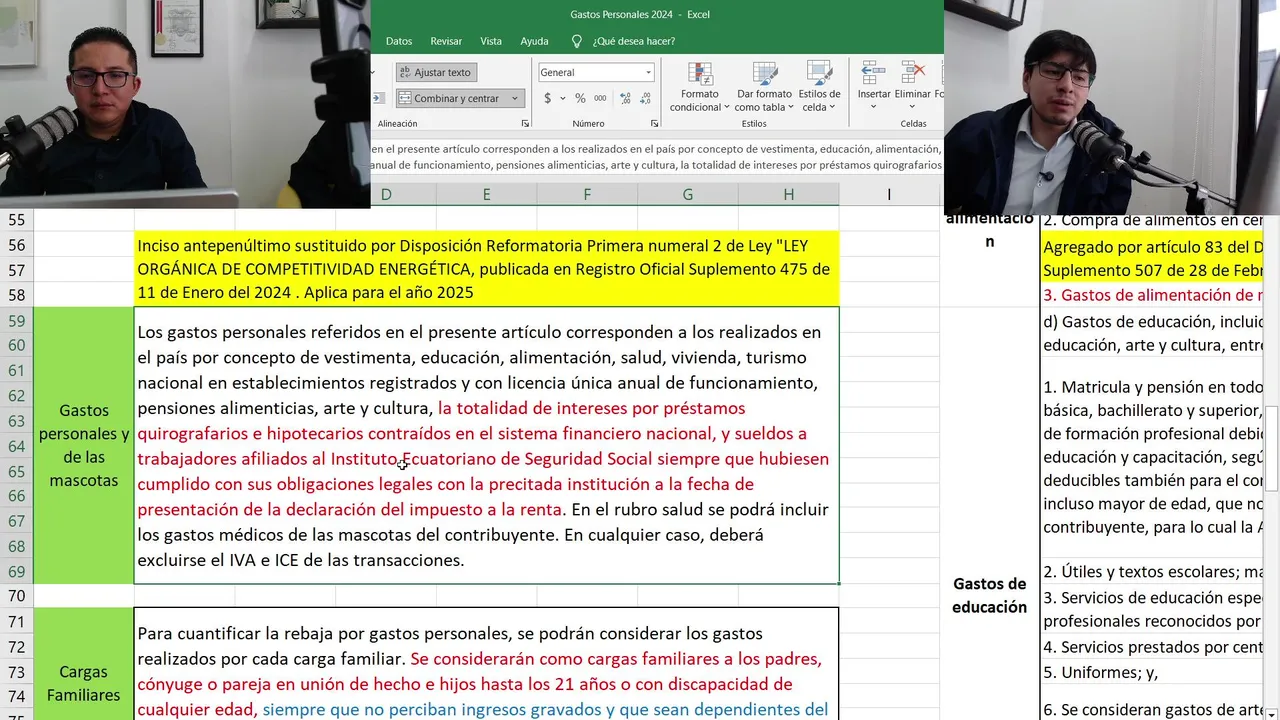Click the lightbulb Tell Me icon
This screenshot has height=720, width=1280.
click(x=577, y=41)
